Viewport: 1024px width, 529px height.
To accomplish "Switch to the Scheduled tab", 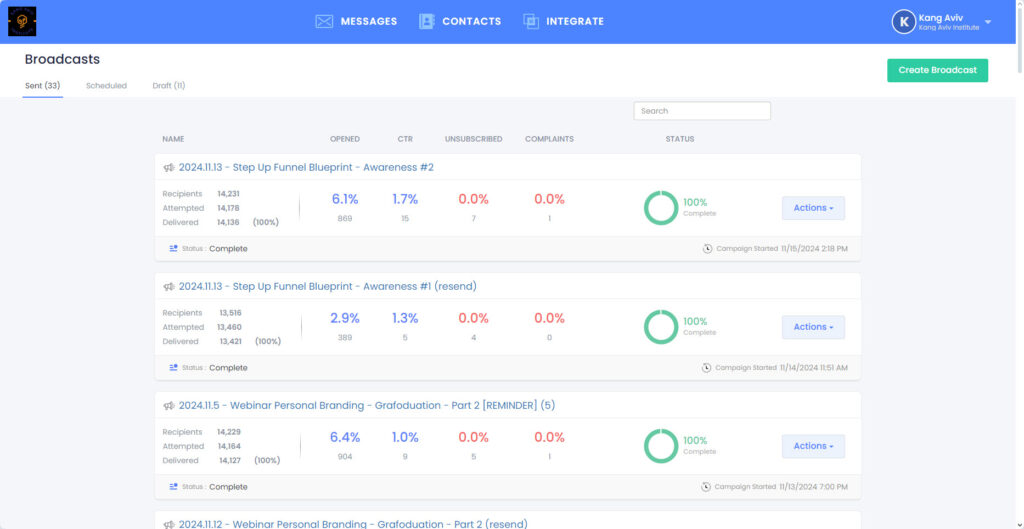I will [106, 86].
